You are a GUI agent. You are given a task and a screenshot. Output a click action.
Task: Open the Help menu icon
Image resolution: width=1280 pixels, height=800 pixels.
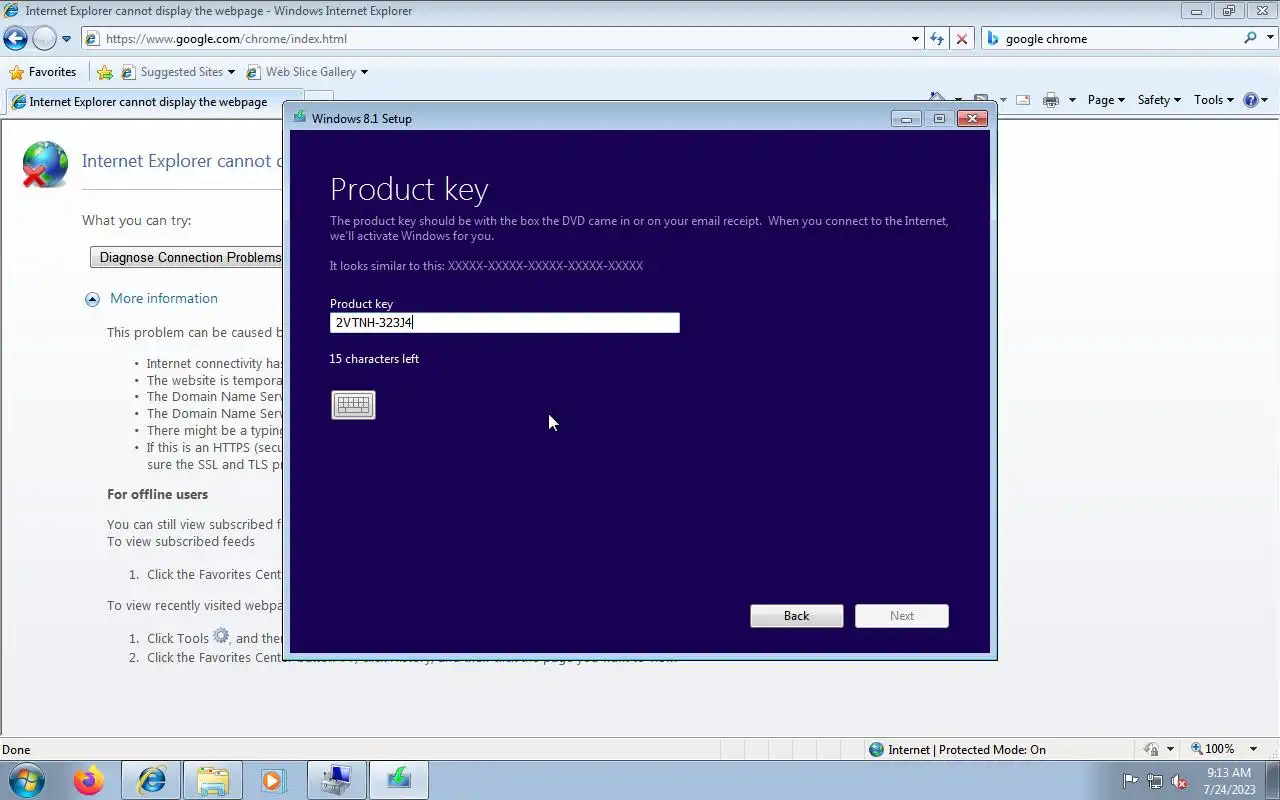1255,100
